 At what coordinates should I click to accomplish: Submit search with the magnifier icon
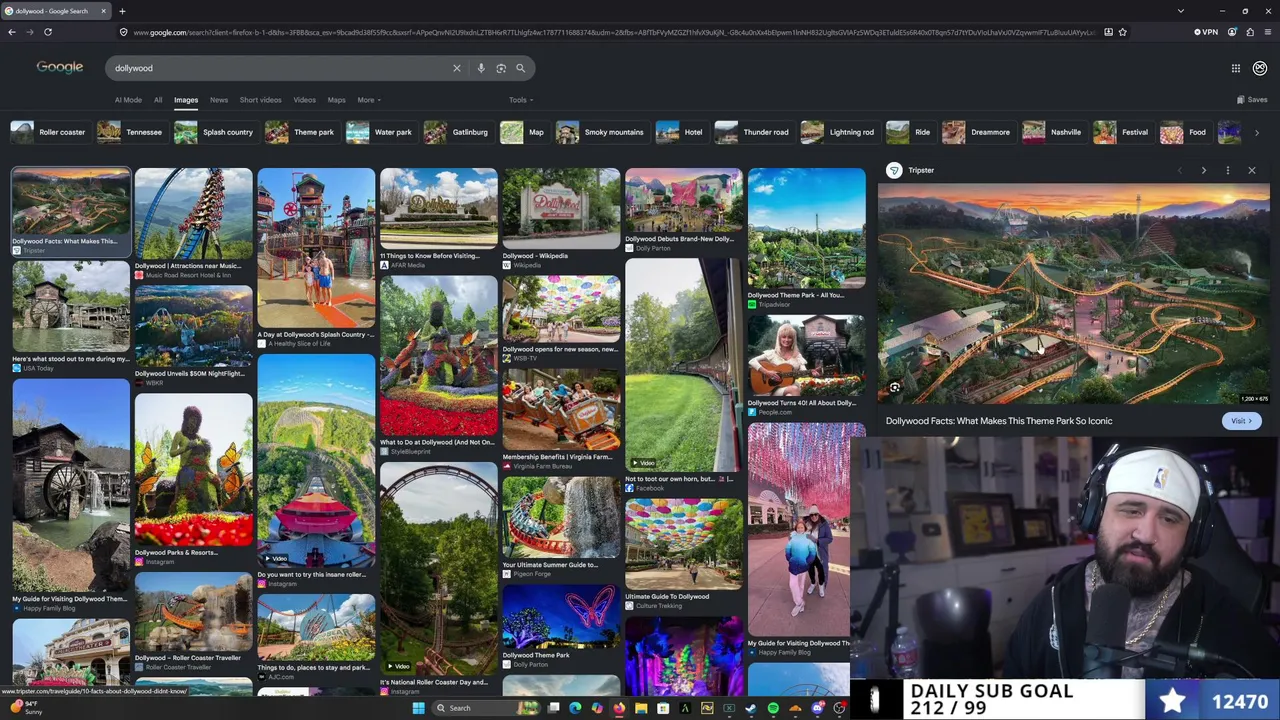click(x=520, y=68)
